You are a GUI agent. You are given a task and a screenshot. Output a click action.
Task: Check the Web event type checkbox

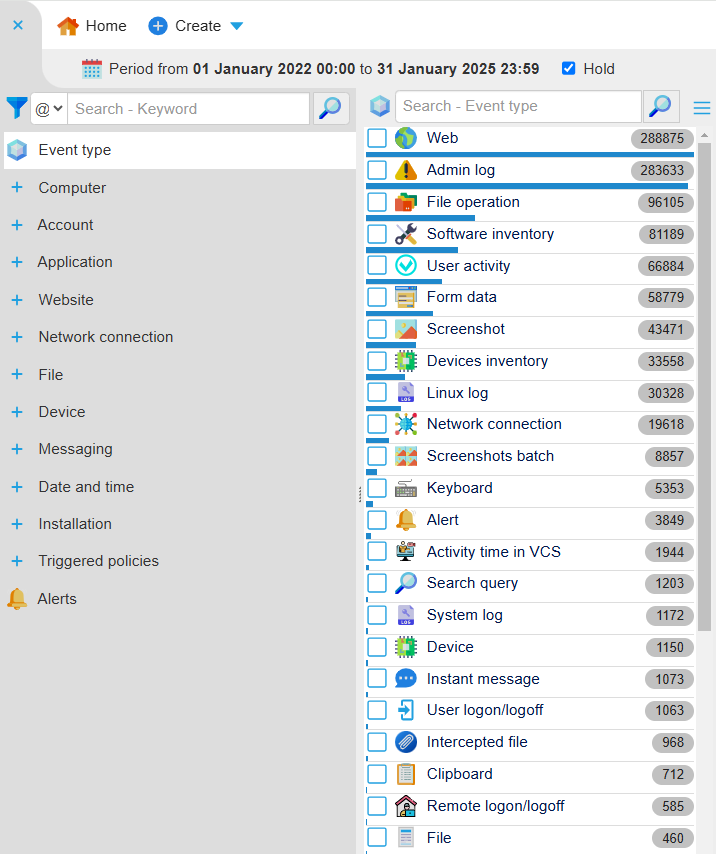(x=377, y=138)
